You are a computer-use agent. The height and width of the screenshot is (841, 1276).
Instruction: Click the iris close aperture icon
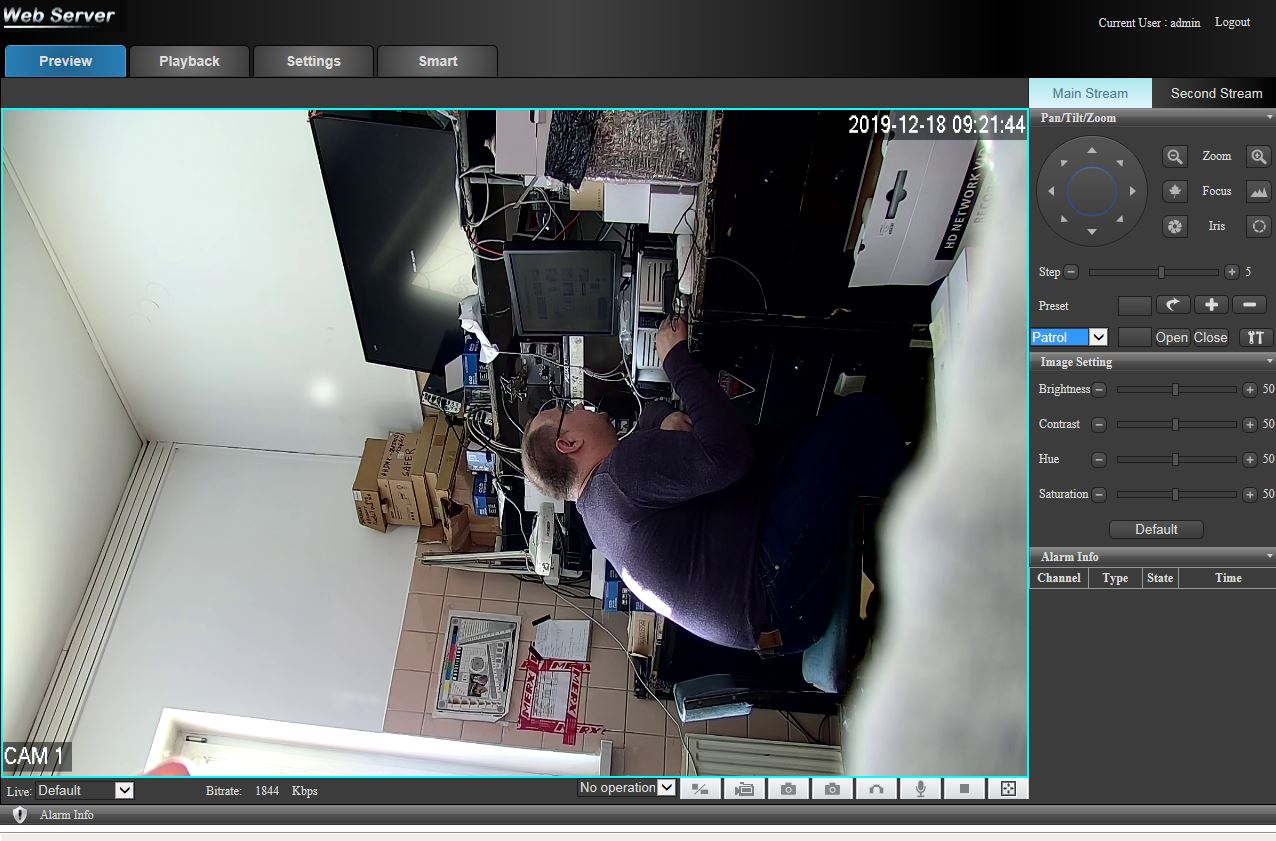pyautogui.click(x=1175, y=226)
